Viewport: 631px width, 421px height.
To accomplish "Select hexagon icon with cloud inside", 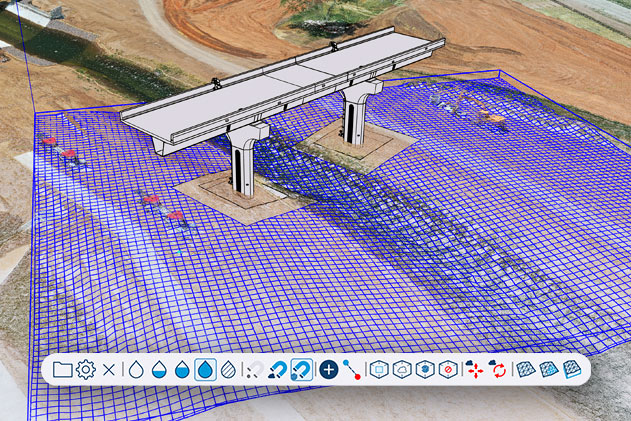I will coord(402,369).
